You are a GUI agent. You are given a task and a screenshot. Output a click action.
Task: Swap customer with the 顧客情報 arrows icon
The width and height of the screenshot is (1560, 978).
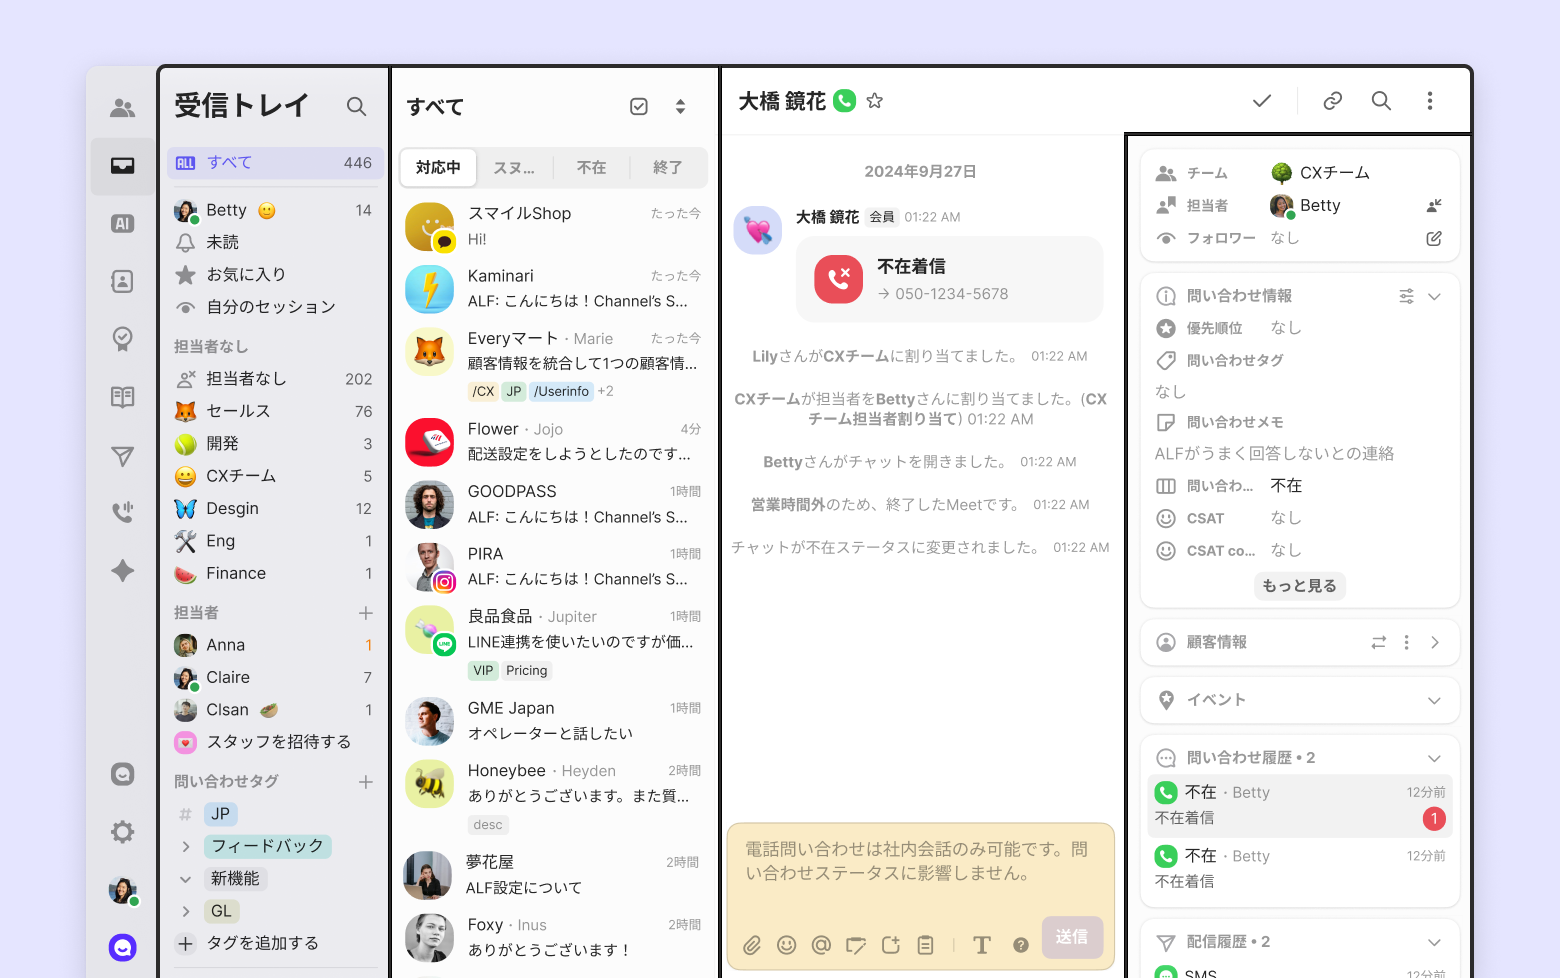[1379, 643]
